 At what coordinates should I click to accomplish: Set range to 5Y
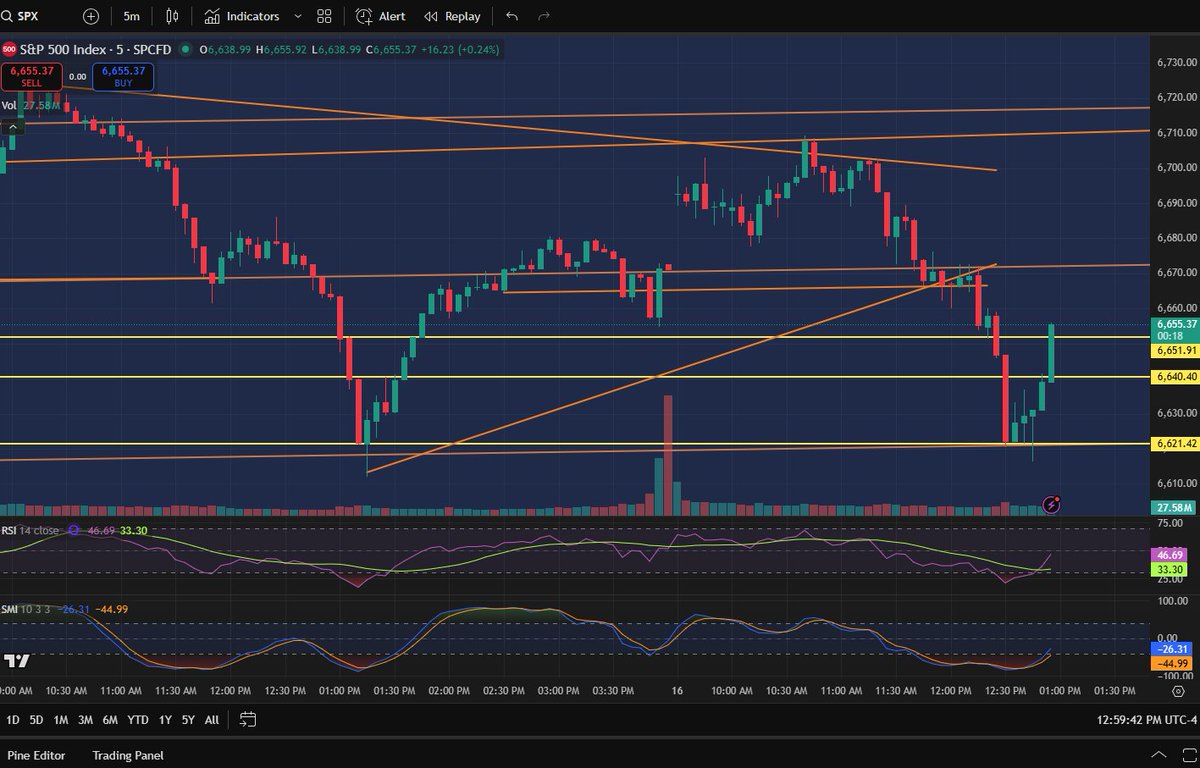pyautogui.click(x=188, y=719)
